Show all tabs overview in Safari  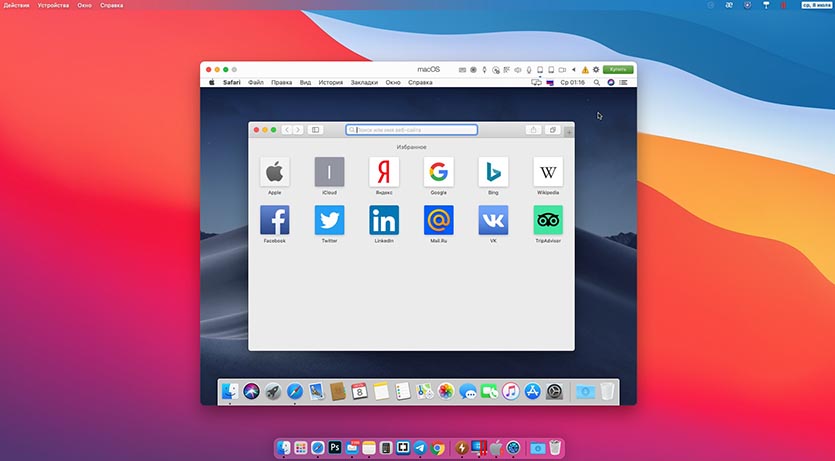pos(553,130)
